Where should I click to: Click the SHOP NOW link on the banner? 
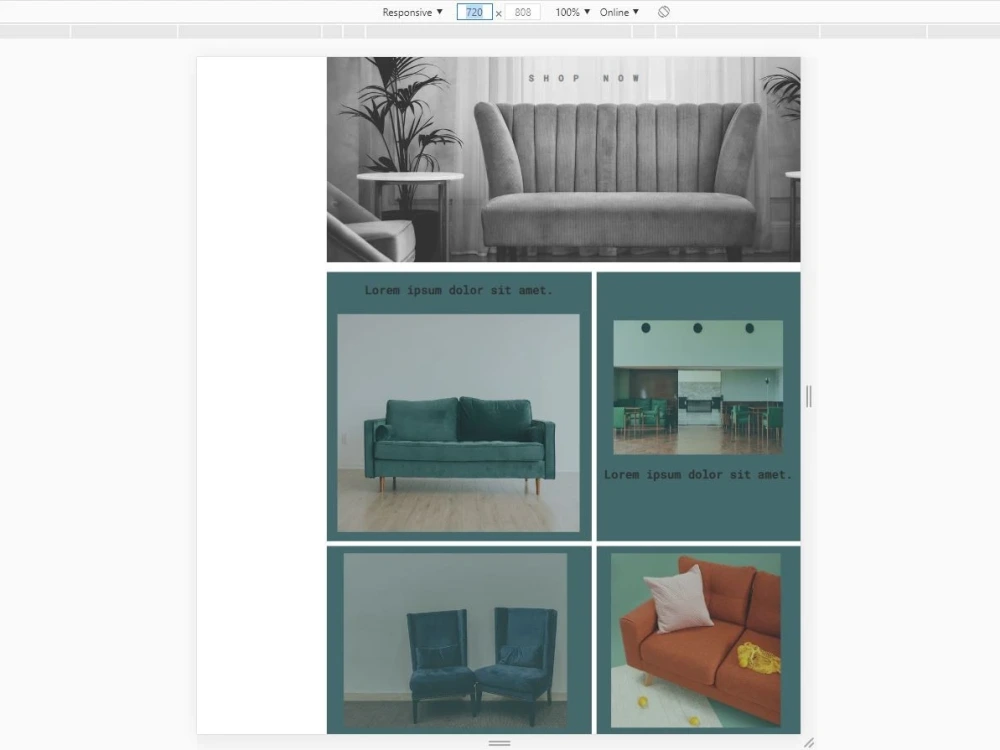(584, 78)
